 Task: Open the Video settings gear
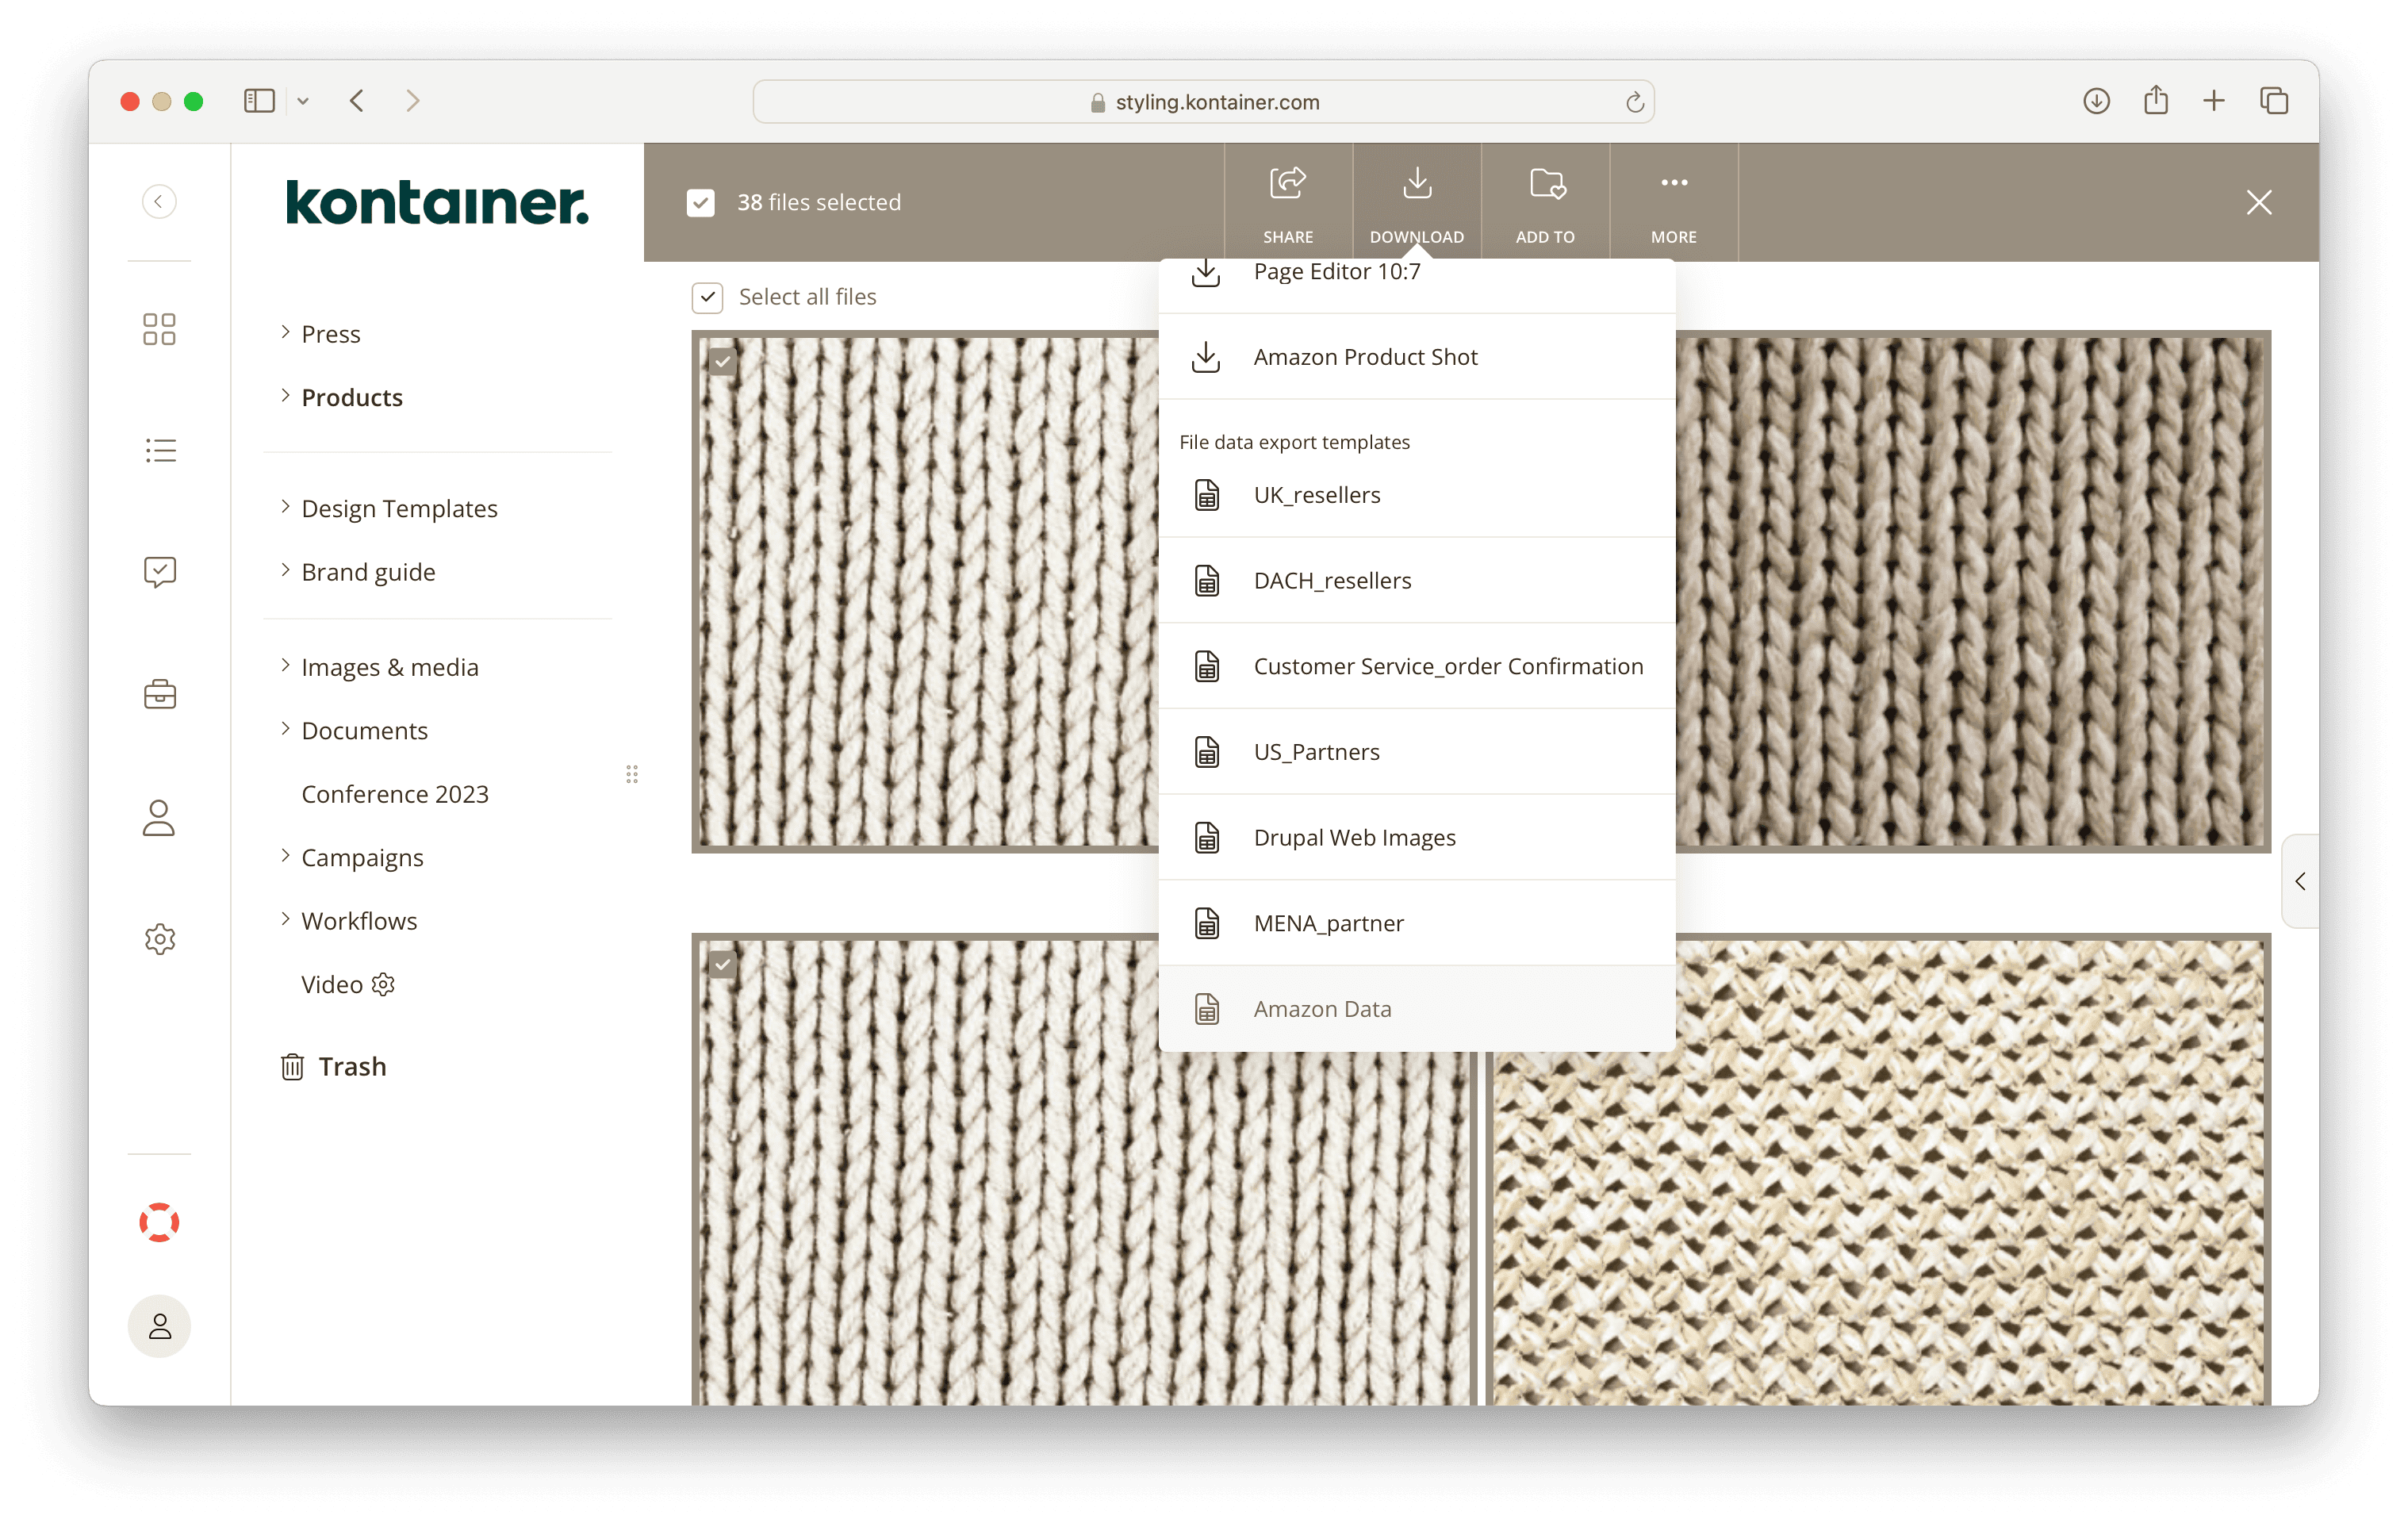click(x=383, y=984)
